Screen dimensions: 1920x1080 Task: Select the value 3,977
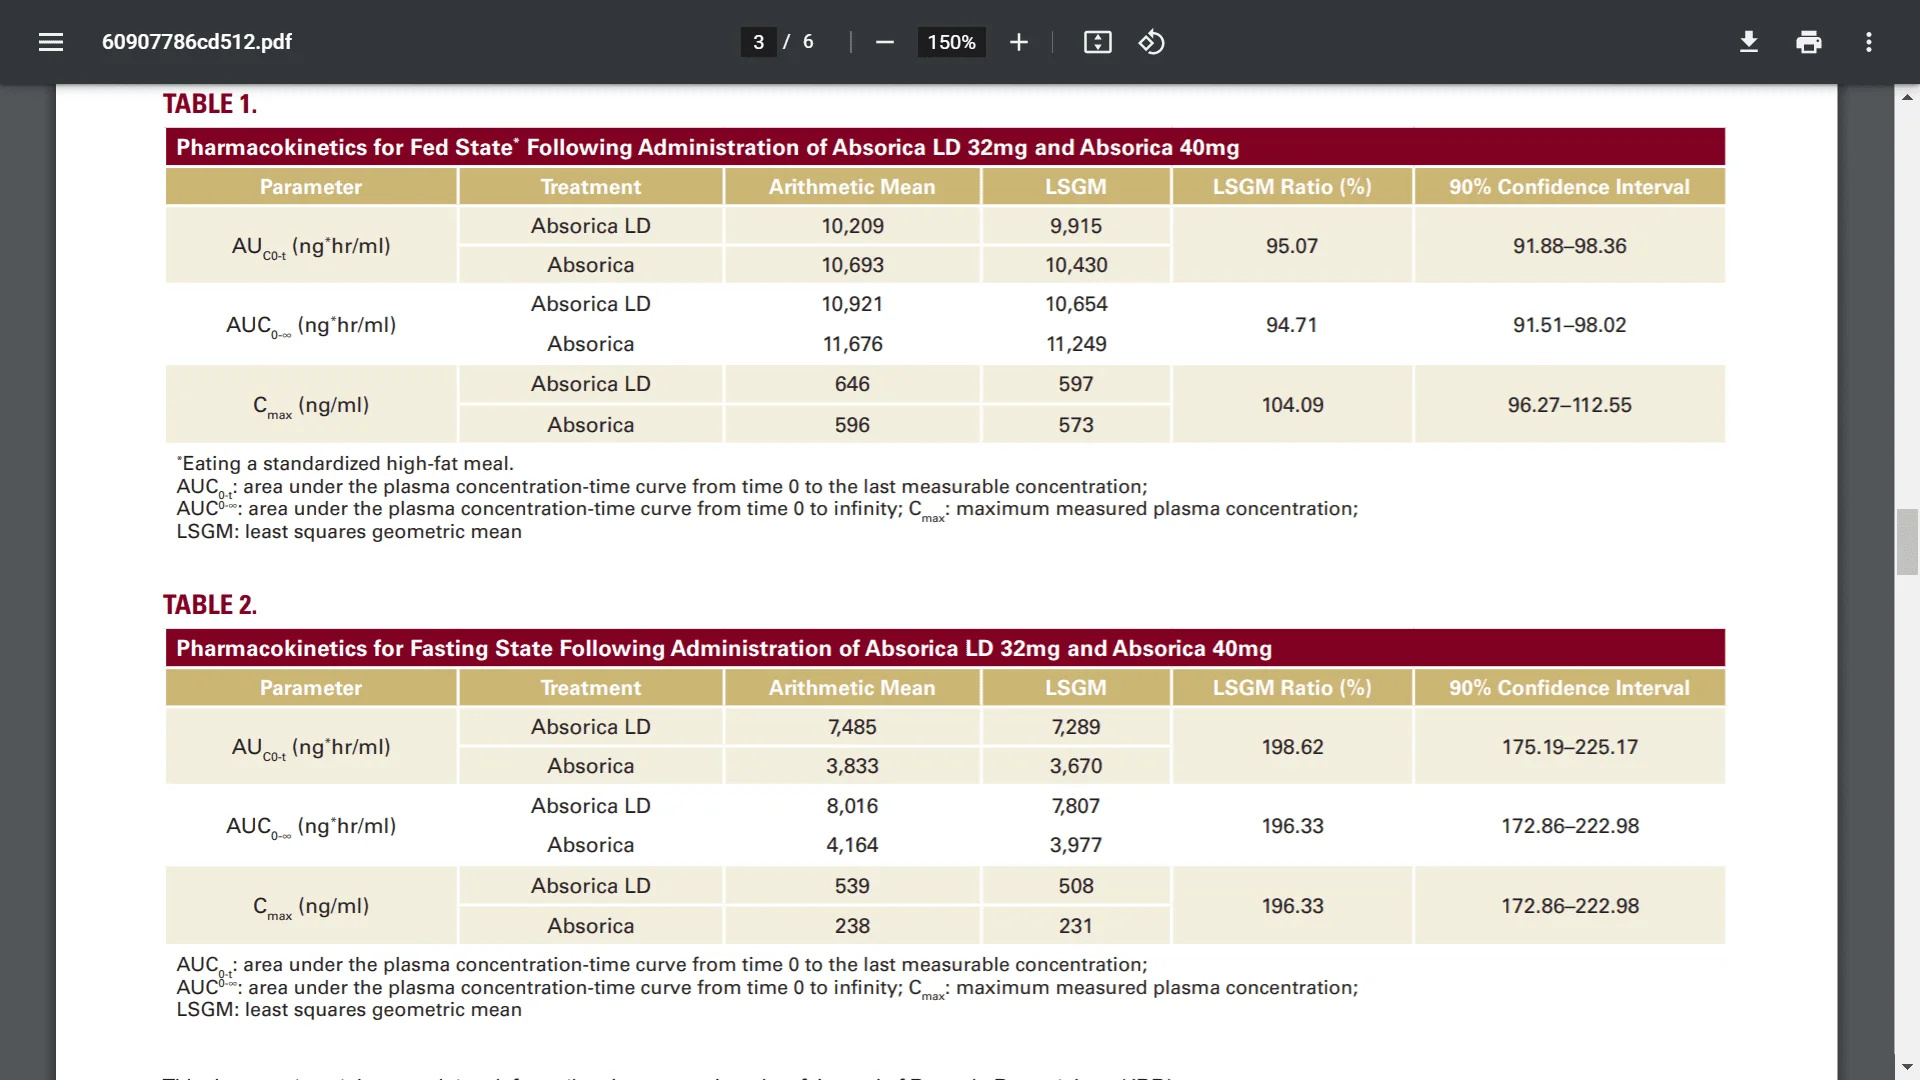(x=1076, y=845)
